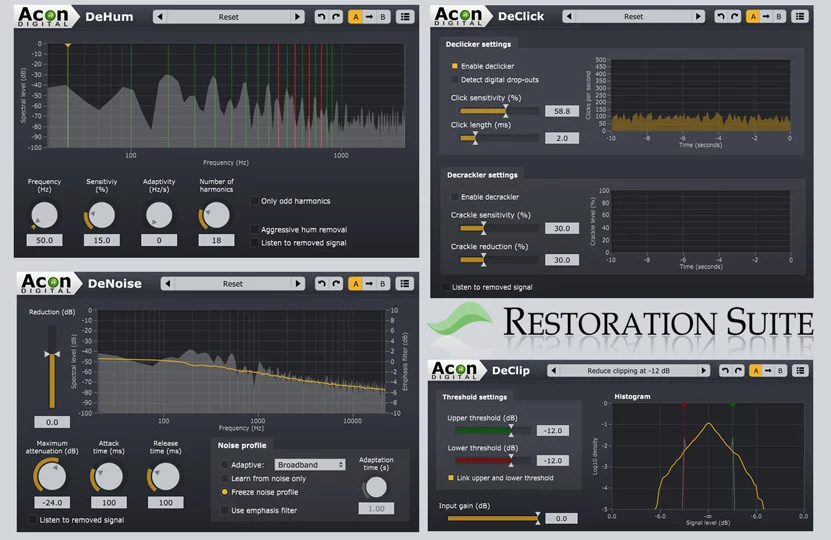Check Enable decrackler
831x540 pixels.
[x=454, y=197]
